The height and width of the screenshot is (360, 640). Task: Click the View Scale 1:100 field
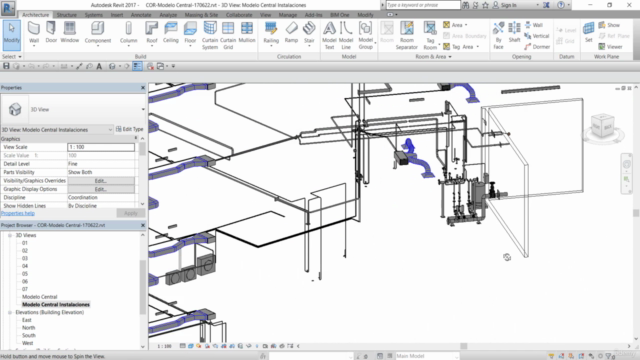(101, 147)
